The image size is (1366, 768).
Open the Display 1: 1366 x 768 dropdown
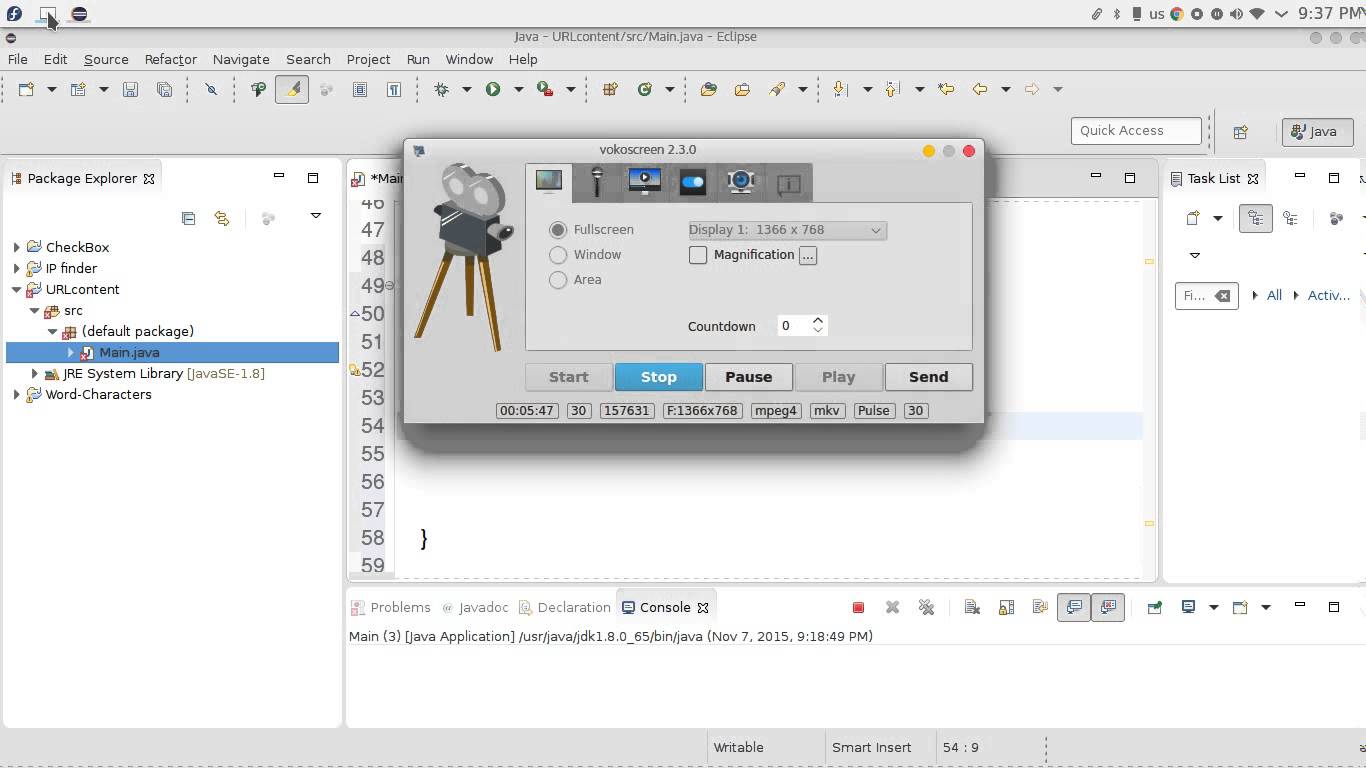[787, 230]
